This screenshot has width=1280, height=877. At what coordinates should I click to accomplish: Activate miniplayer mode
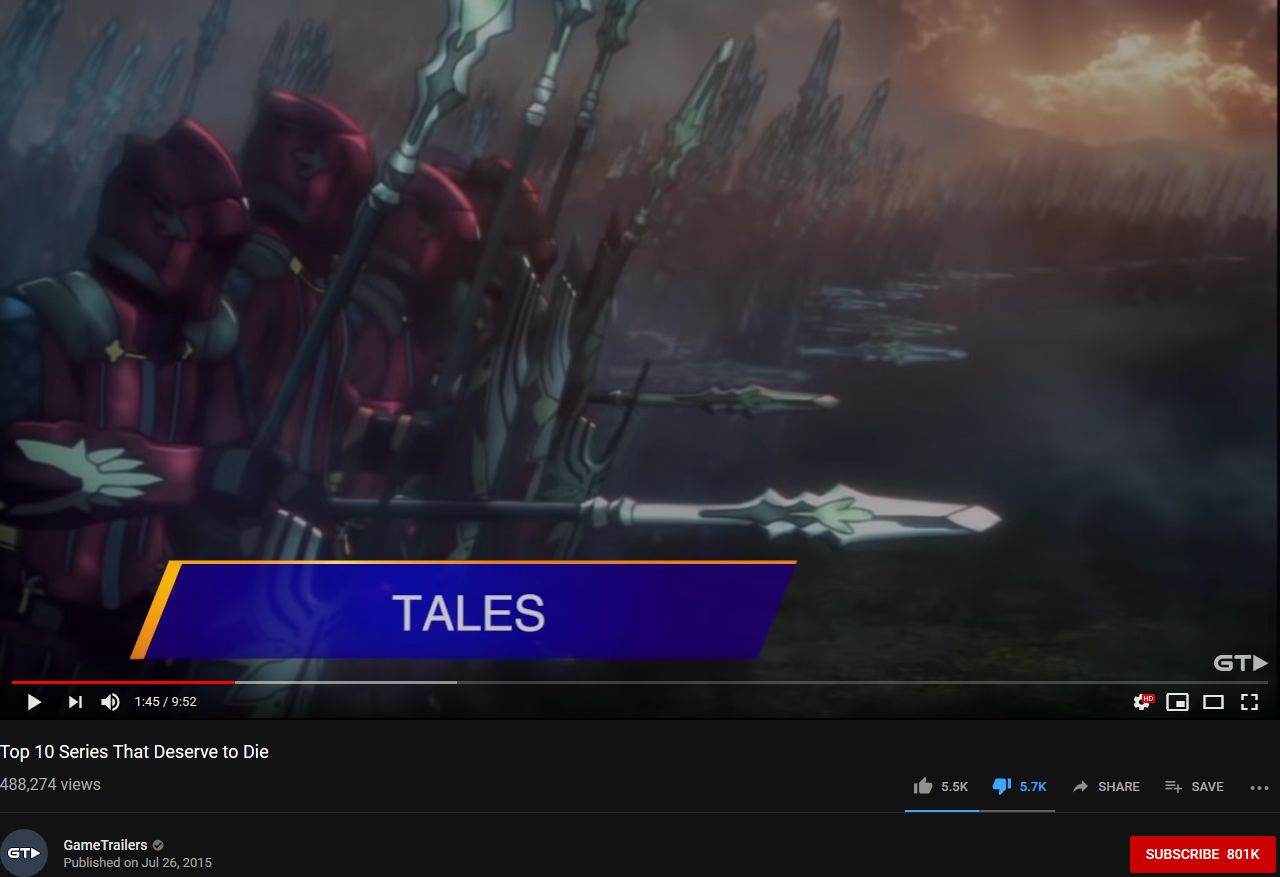point(1178,702)
